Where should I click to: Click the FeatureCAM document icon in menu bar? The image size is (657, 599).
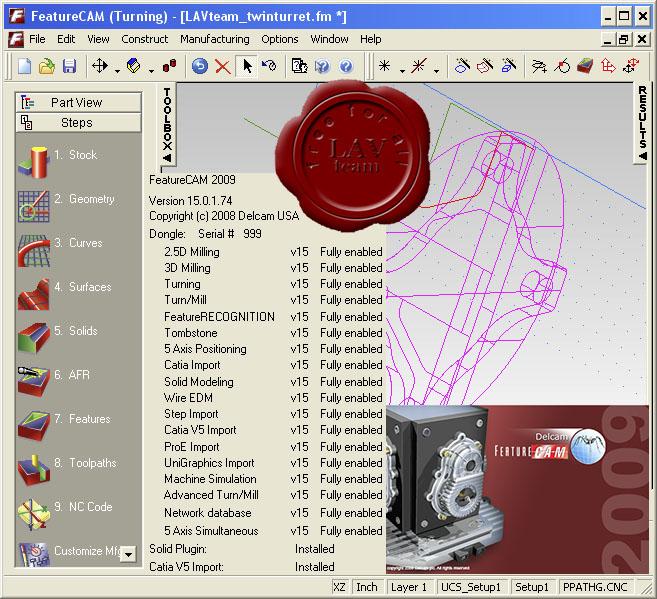[16, 39]
